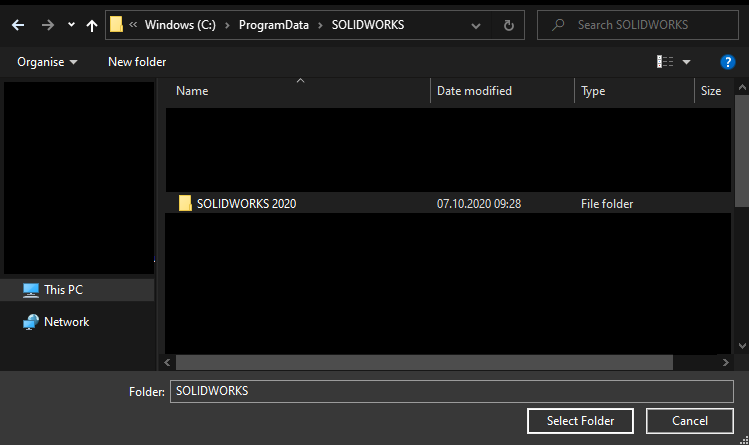Screen dimensions: 749x445
Task: Open the address bar history dropdown
Action: tap(476, 26)
